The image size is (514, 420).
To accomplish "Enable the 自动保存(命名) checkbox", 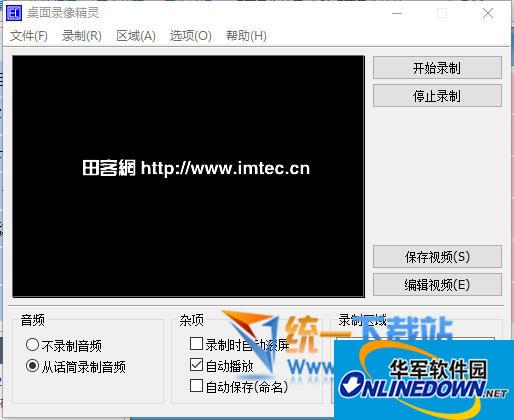I will click(196, 386).
